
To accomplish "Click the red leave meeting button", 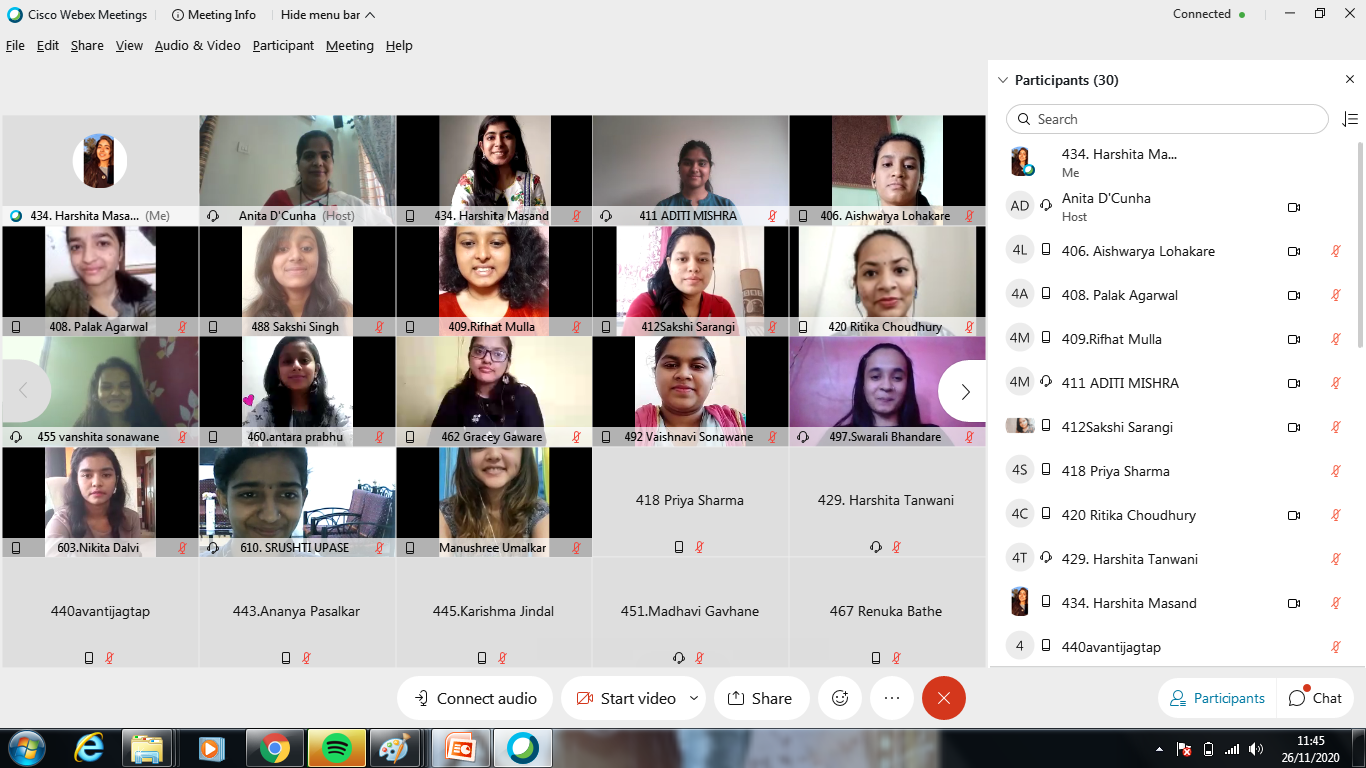I will pos(943,698).
